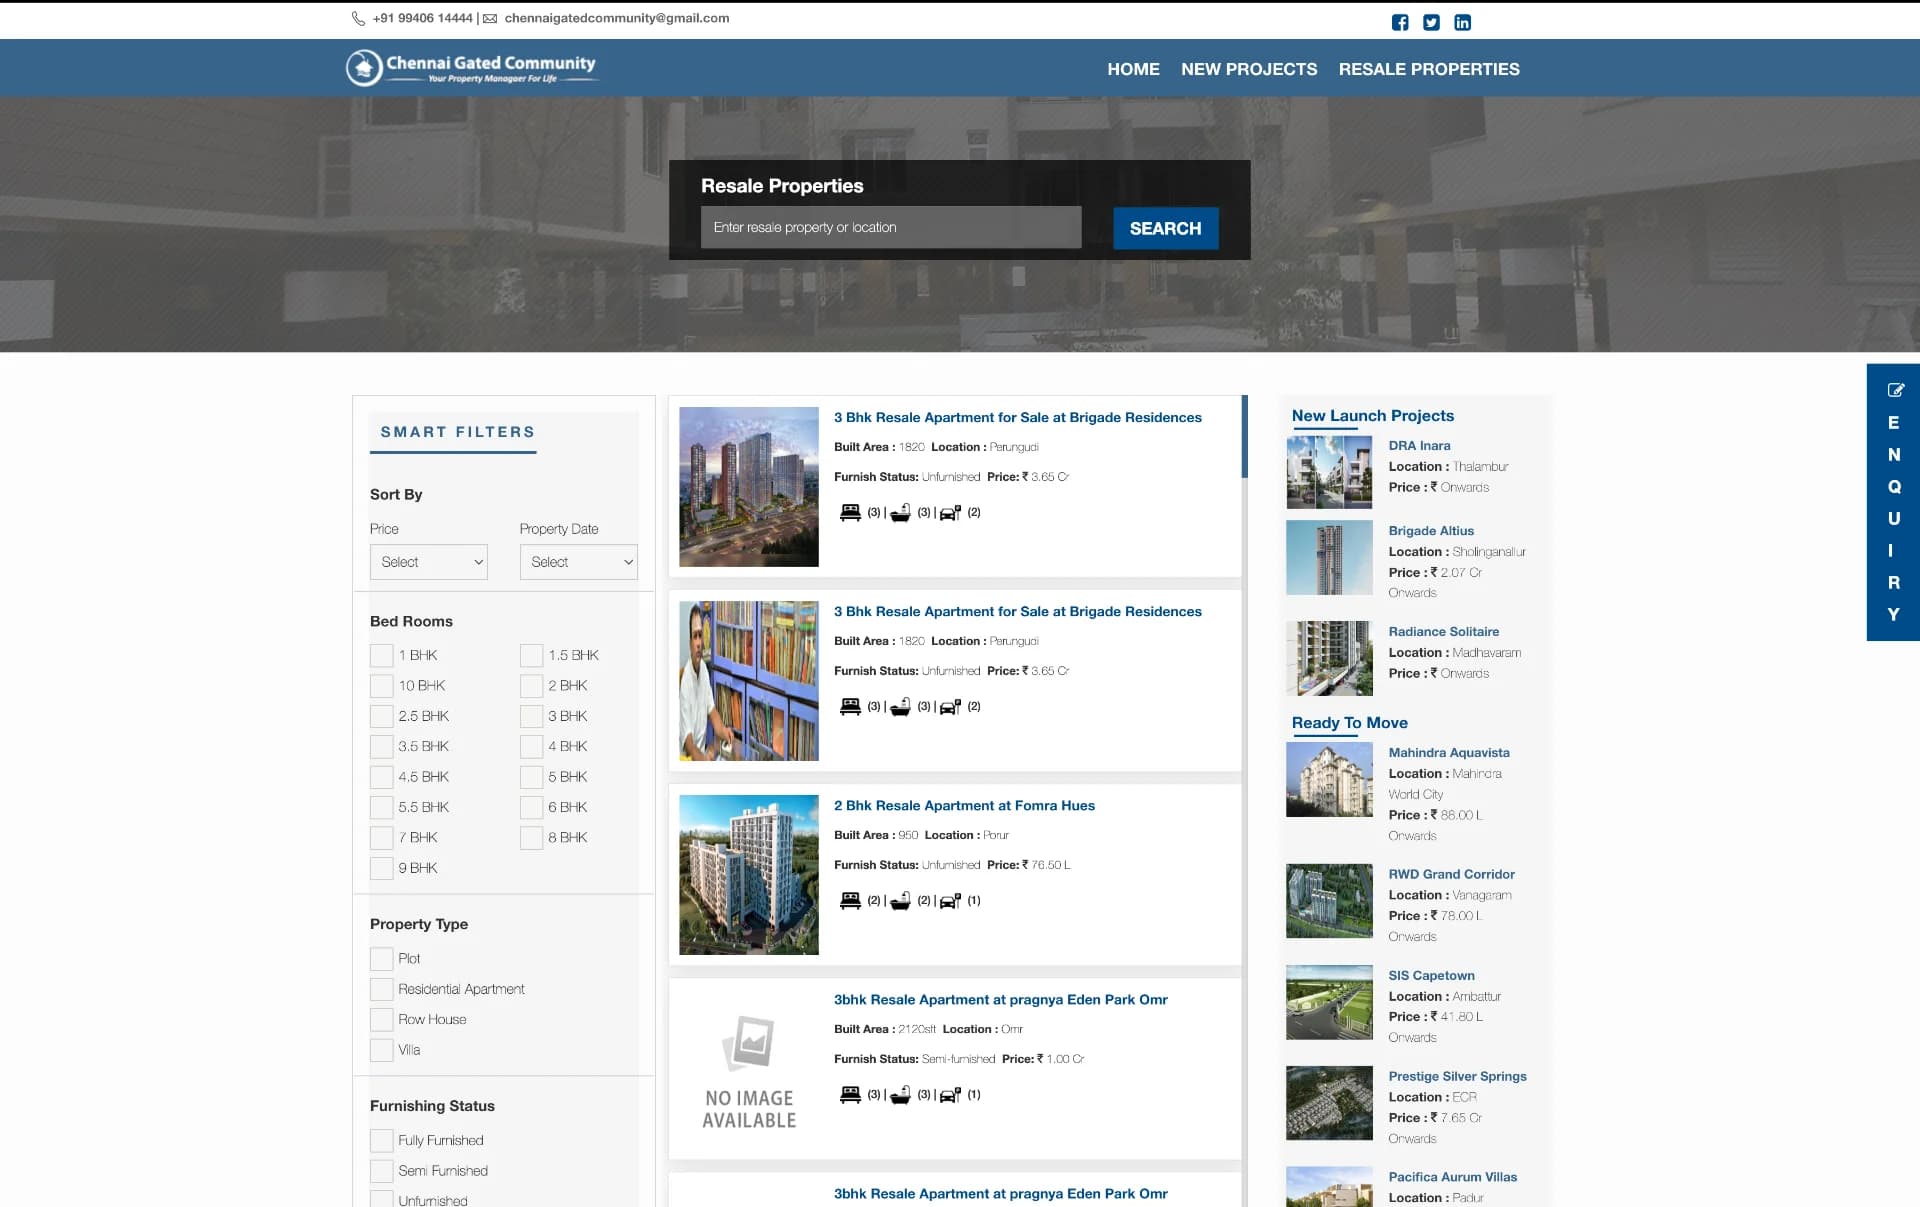Enable Fully Furnished filter
This screenshot has width=1920, height=1207.
381,1141
